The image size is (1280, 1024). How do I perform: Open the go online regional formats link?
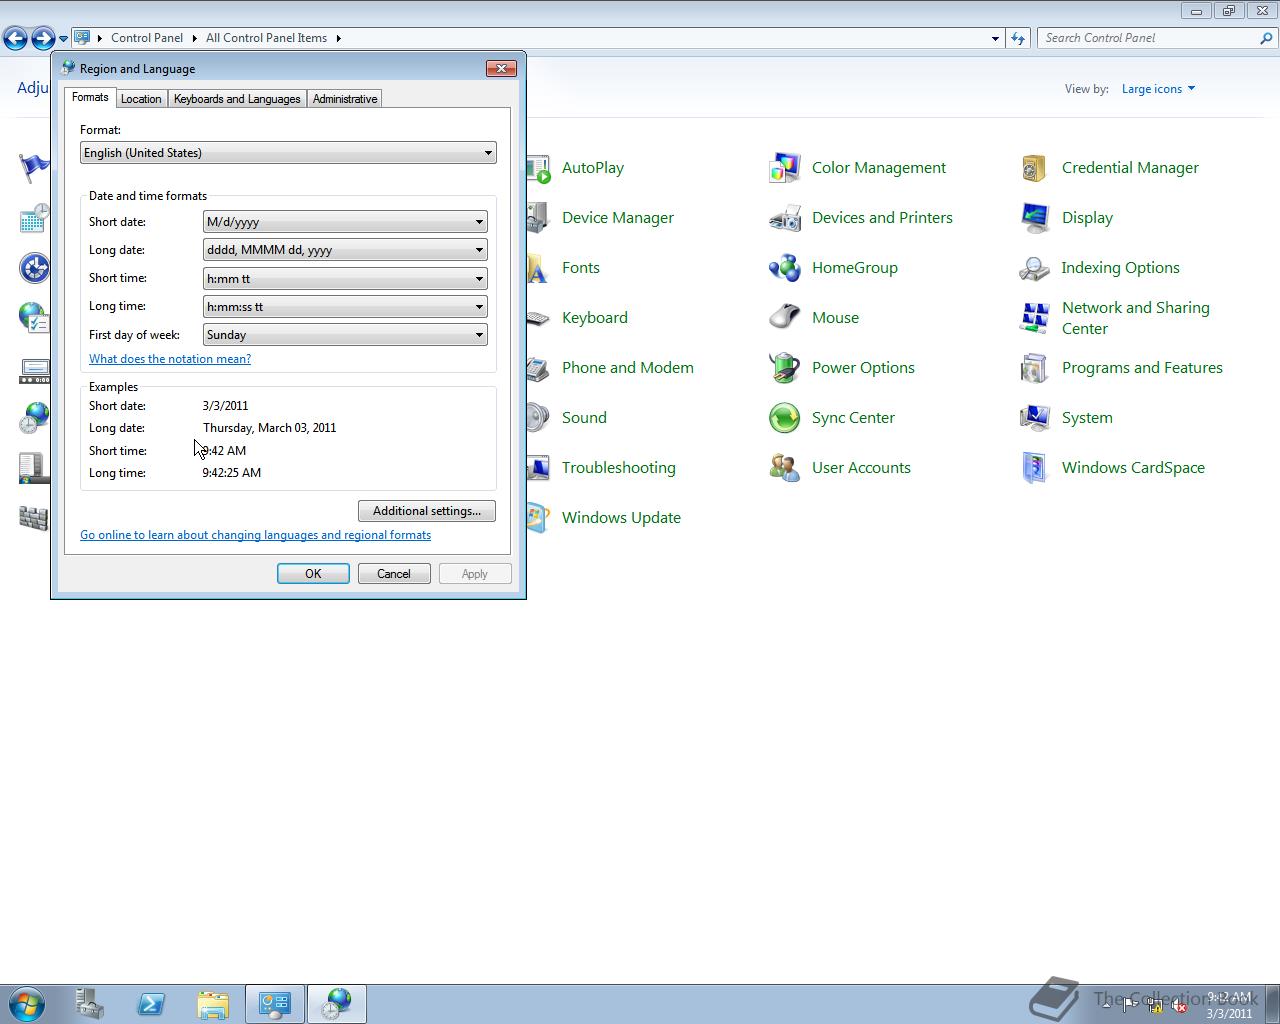click(x=255, y=535)
